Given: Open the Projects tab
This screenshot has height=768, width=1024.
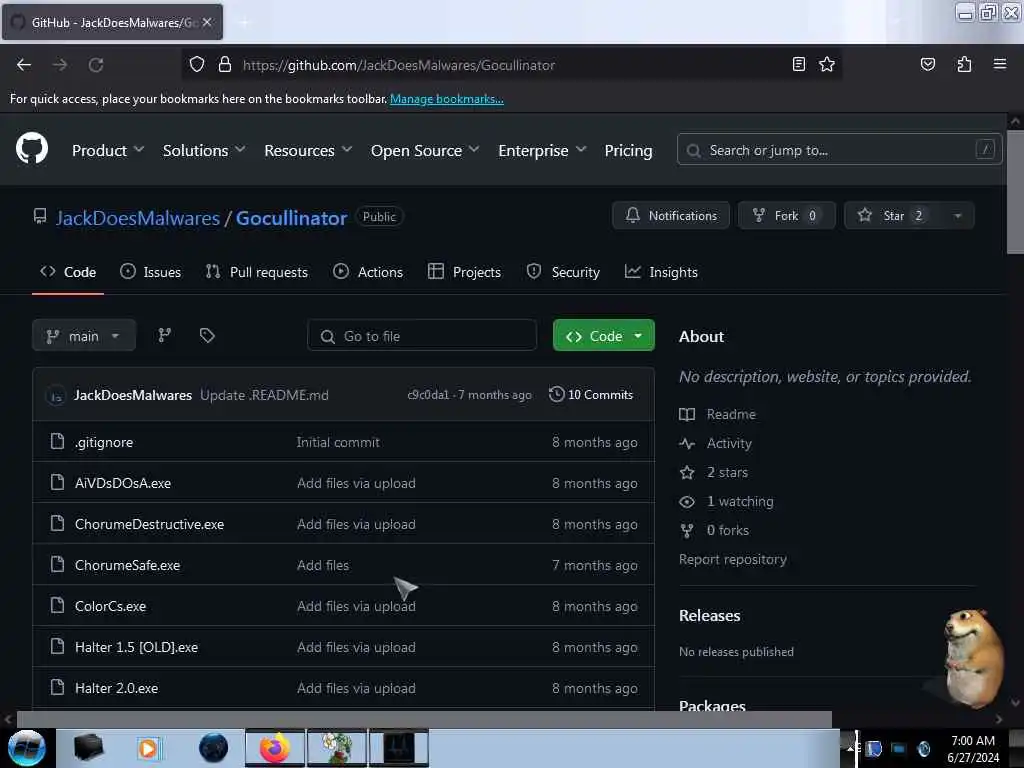Looking at the screenshot, I should point(464,272).
